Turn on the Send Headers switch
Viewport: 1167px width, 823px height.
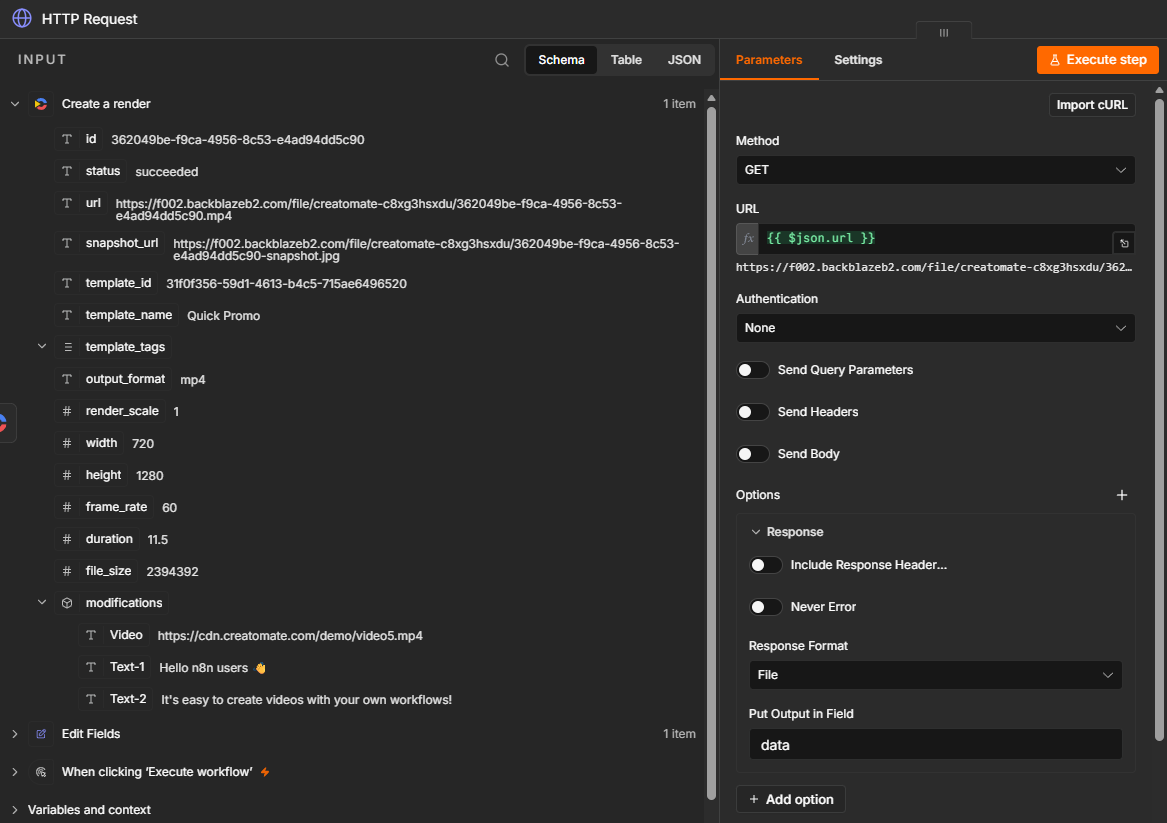(752, 412)
